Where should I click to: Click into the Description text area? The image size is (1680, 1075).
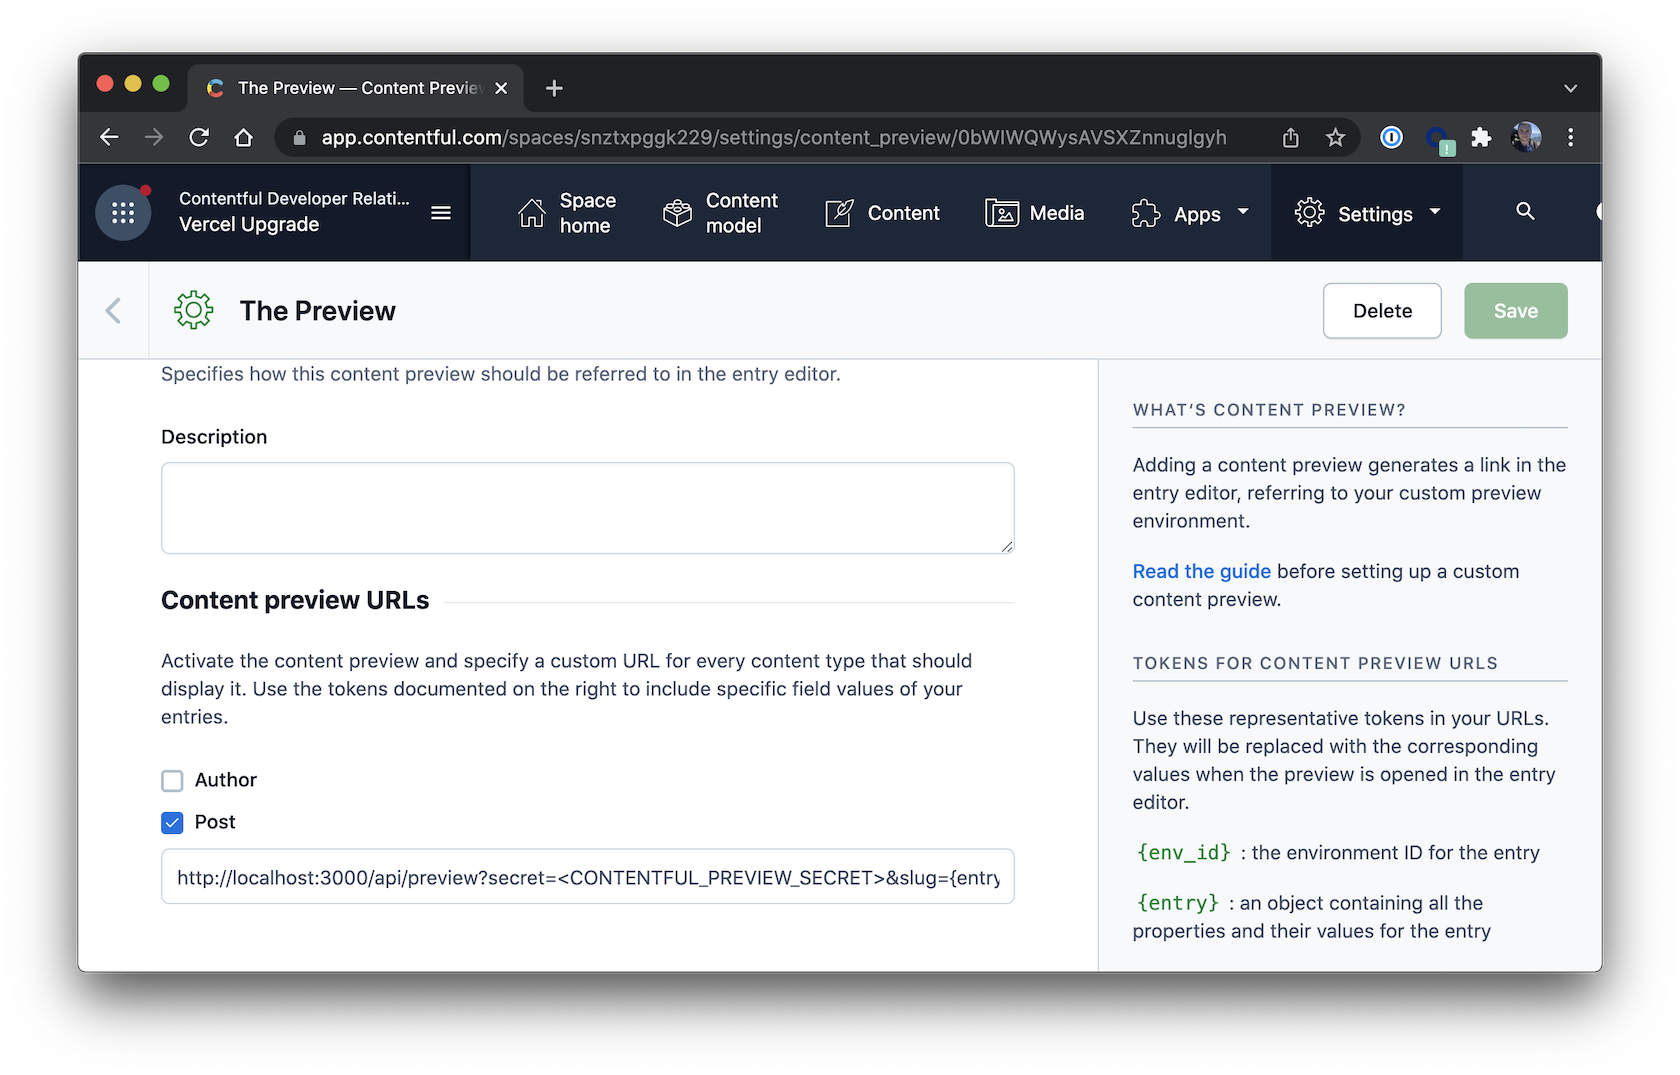(587, 508)
